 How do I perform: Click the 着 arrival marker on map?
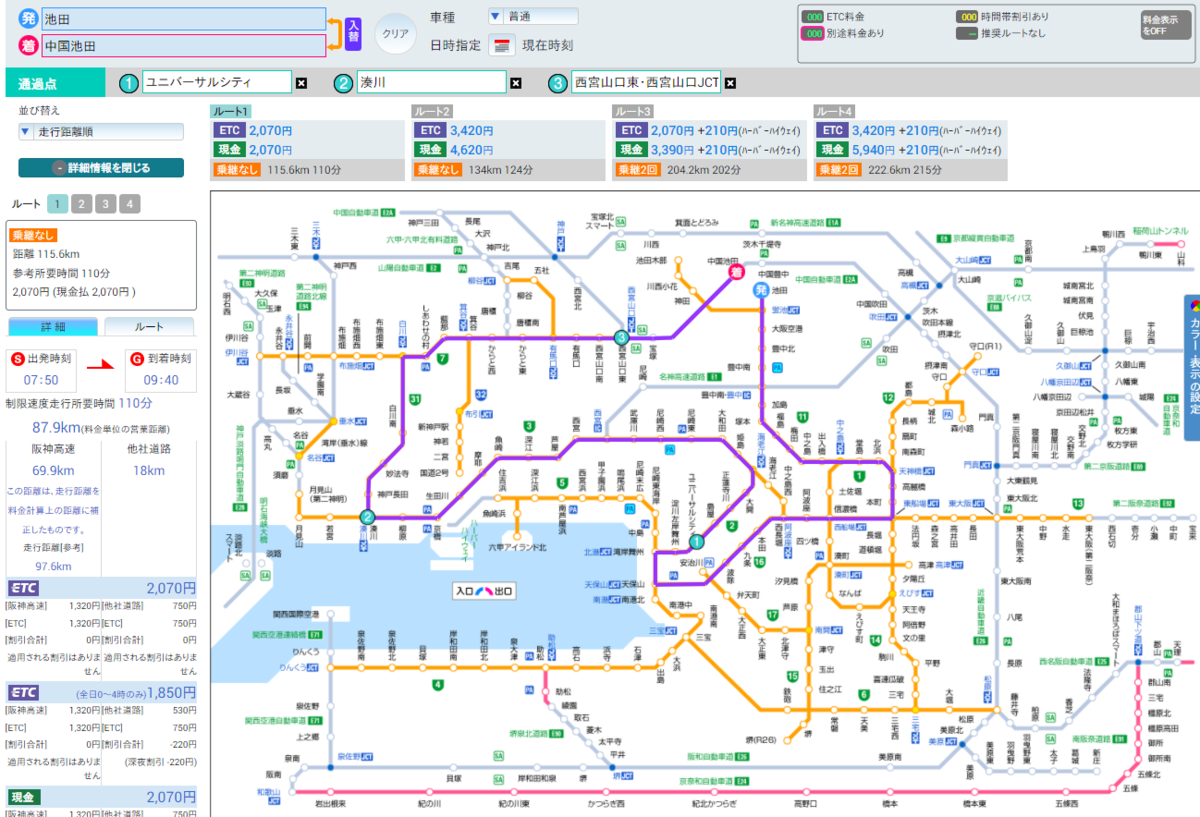coord(737,271)
